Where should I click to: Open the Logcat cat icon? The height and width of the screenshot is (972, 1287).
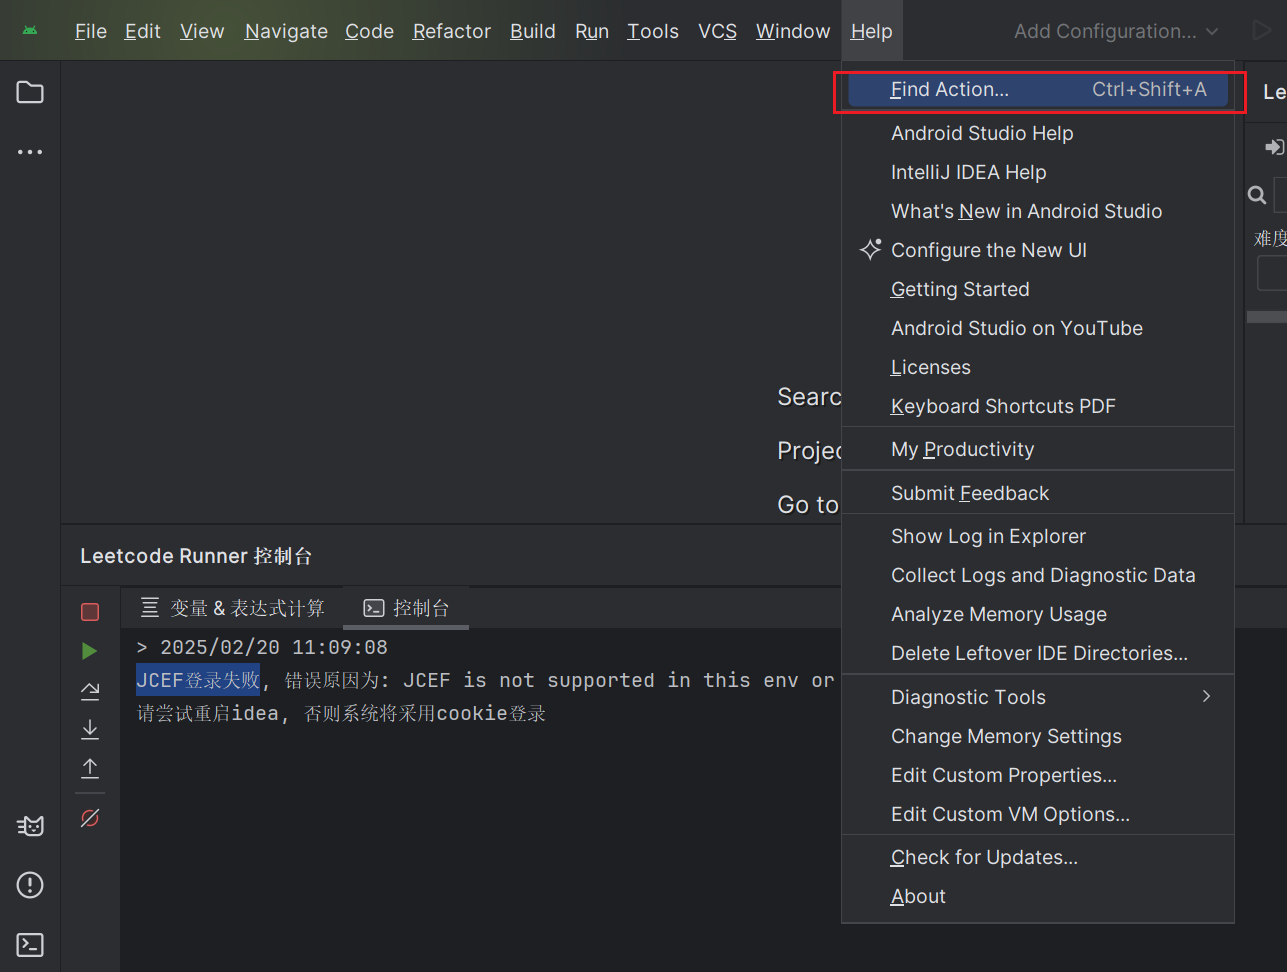[x=30, y=825]
